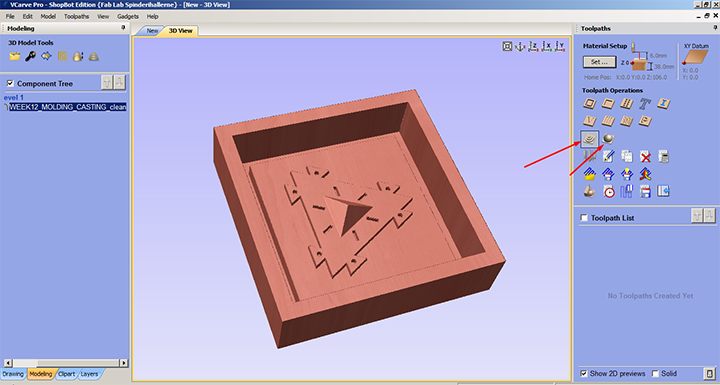The image size is (720, 385).
Task: View model along the X axis
Action: point(546,46)
